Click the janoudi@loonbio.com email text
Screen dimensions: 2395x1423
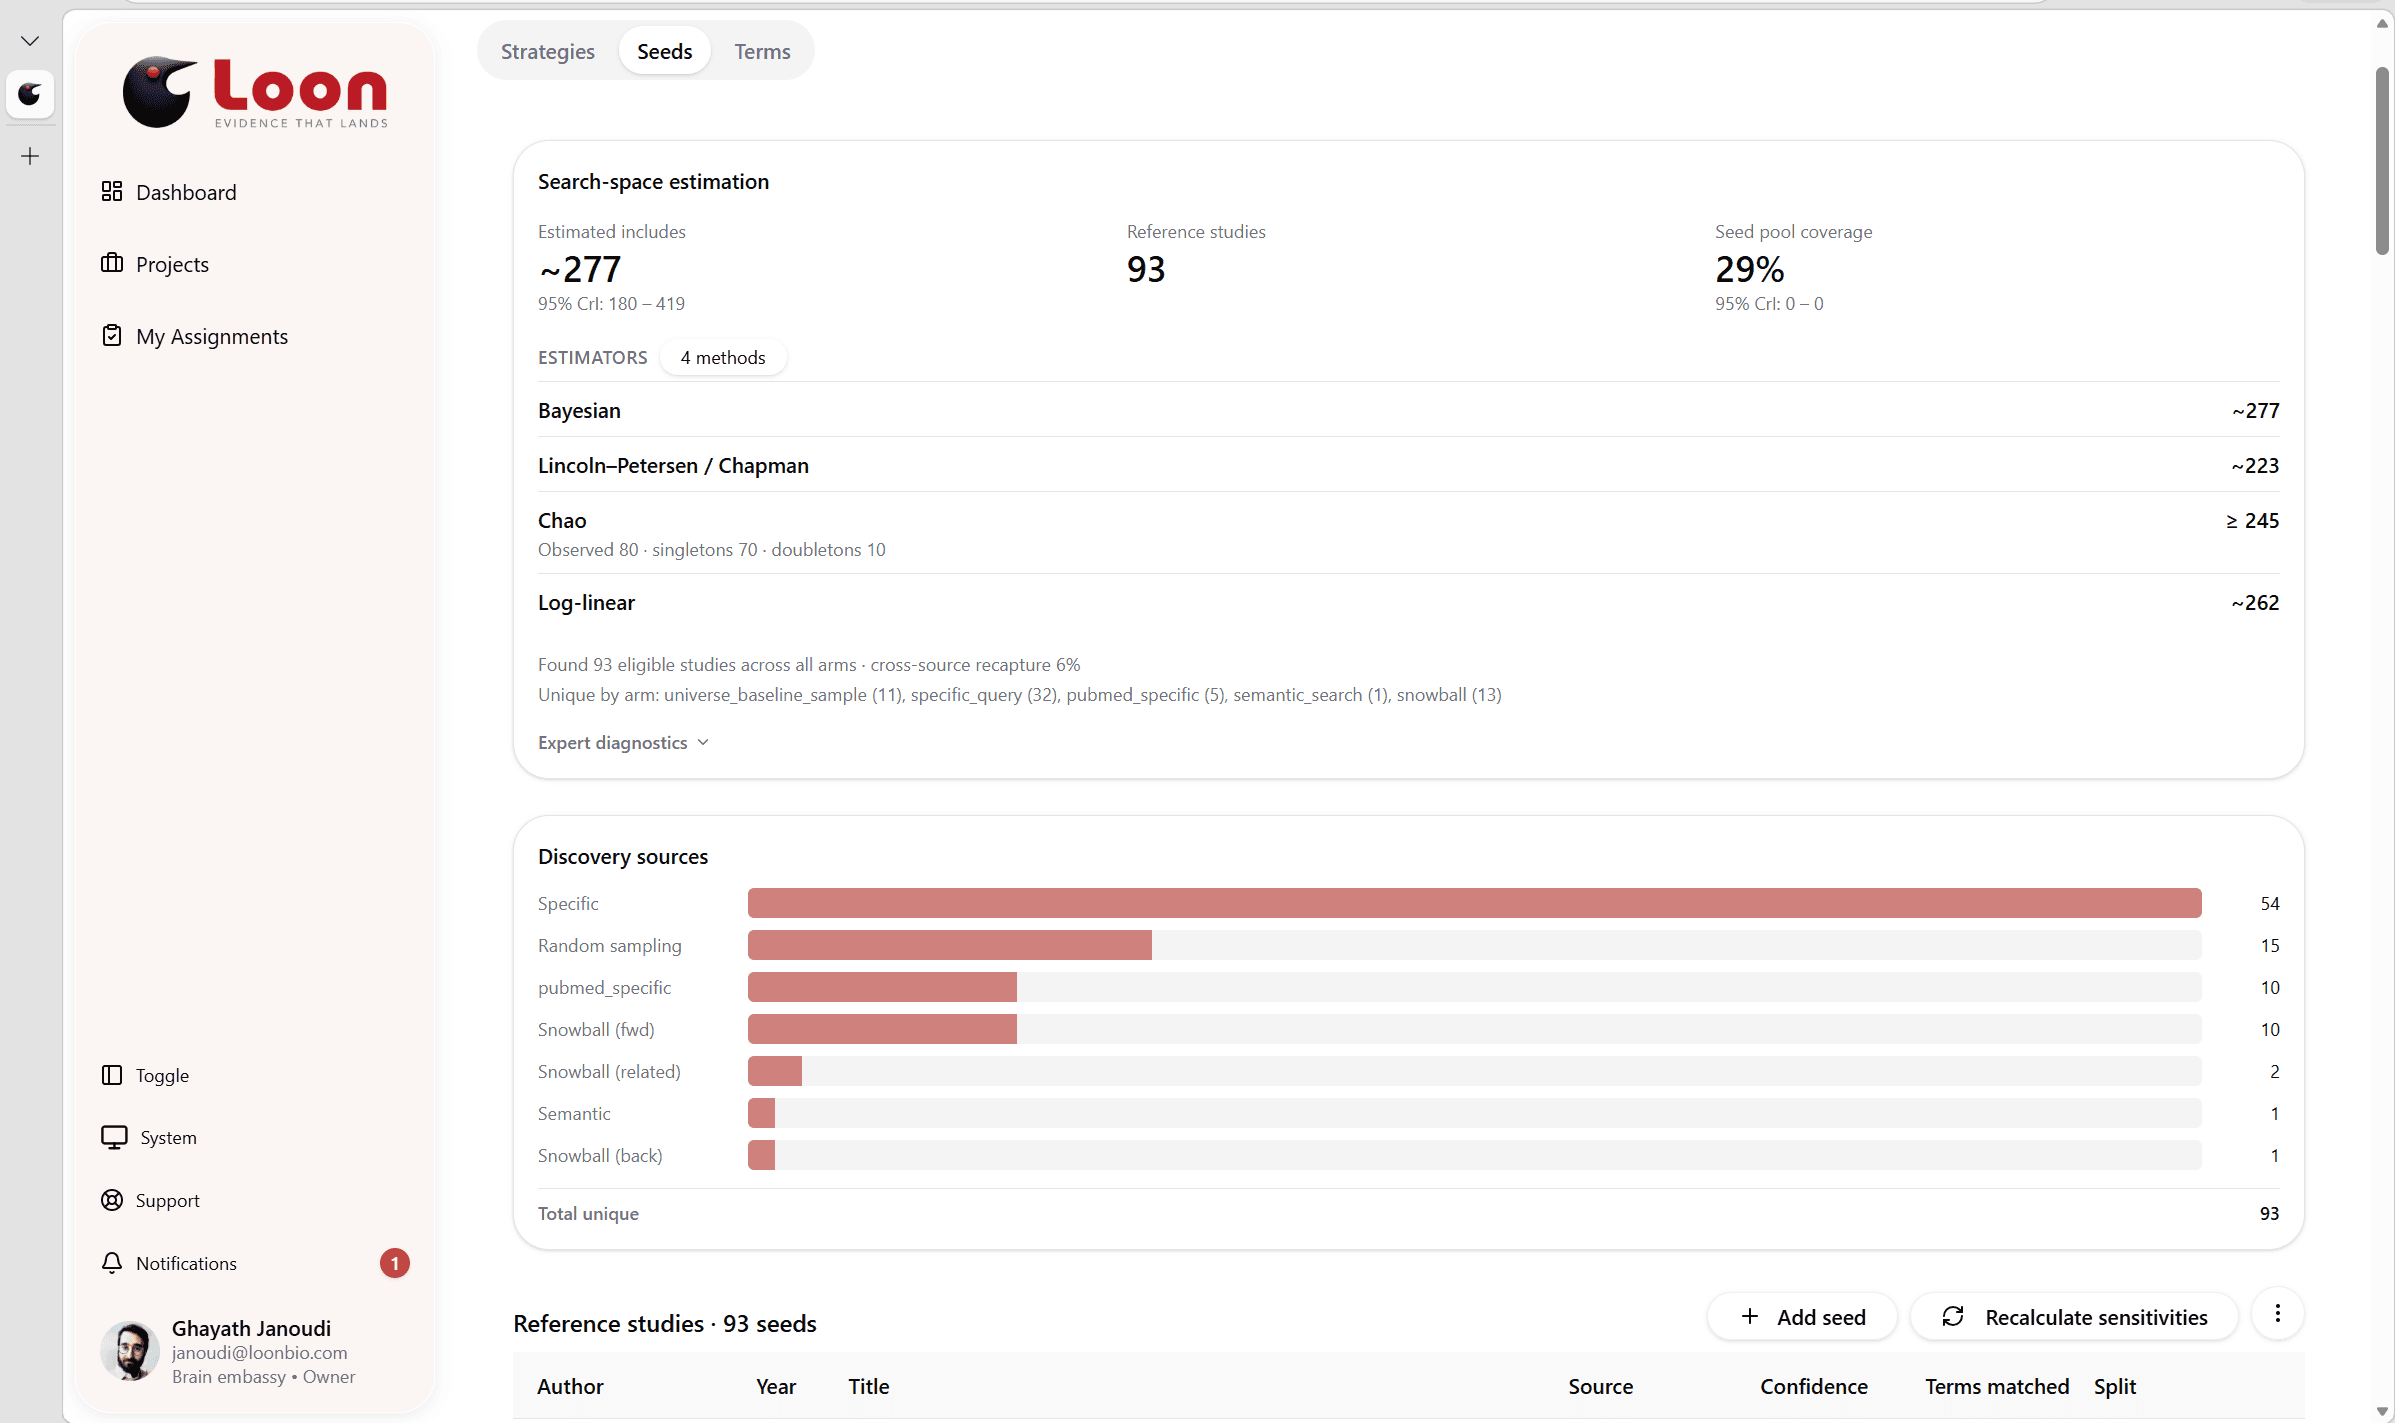coord(260,1352)
